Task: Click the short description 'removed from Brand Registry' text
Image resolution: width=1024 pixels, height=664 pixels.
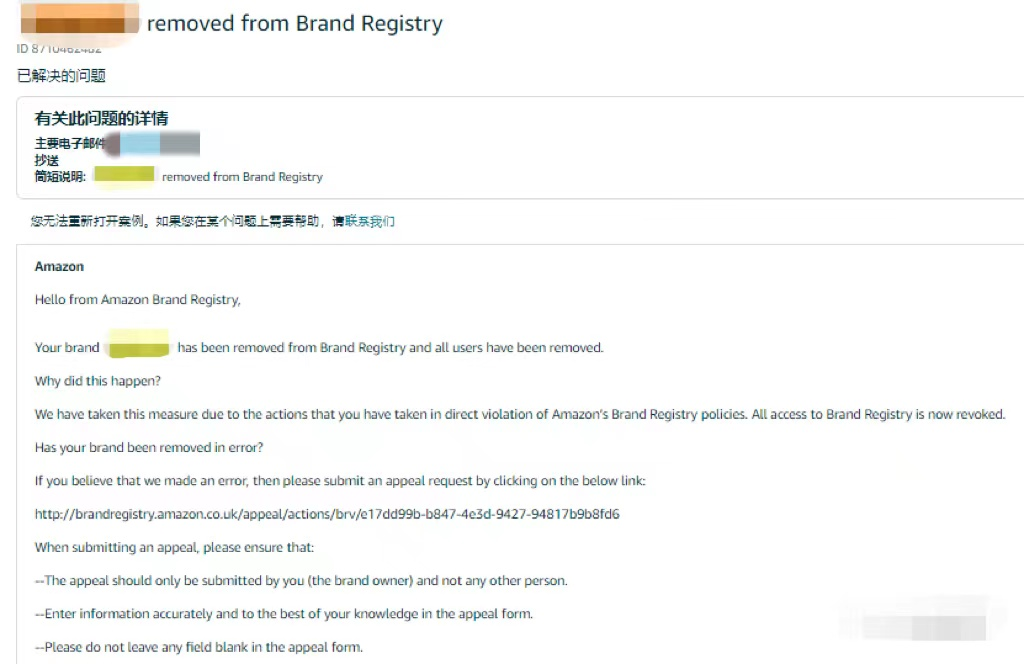Action: 242,177
